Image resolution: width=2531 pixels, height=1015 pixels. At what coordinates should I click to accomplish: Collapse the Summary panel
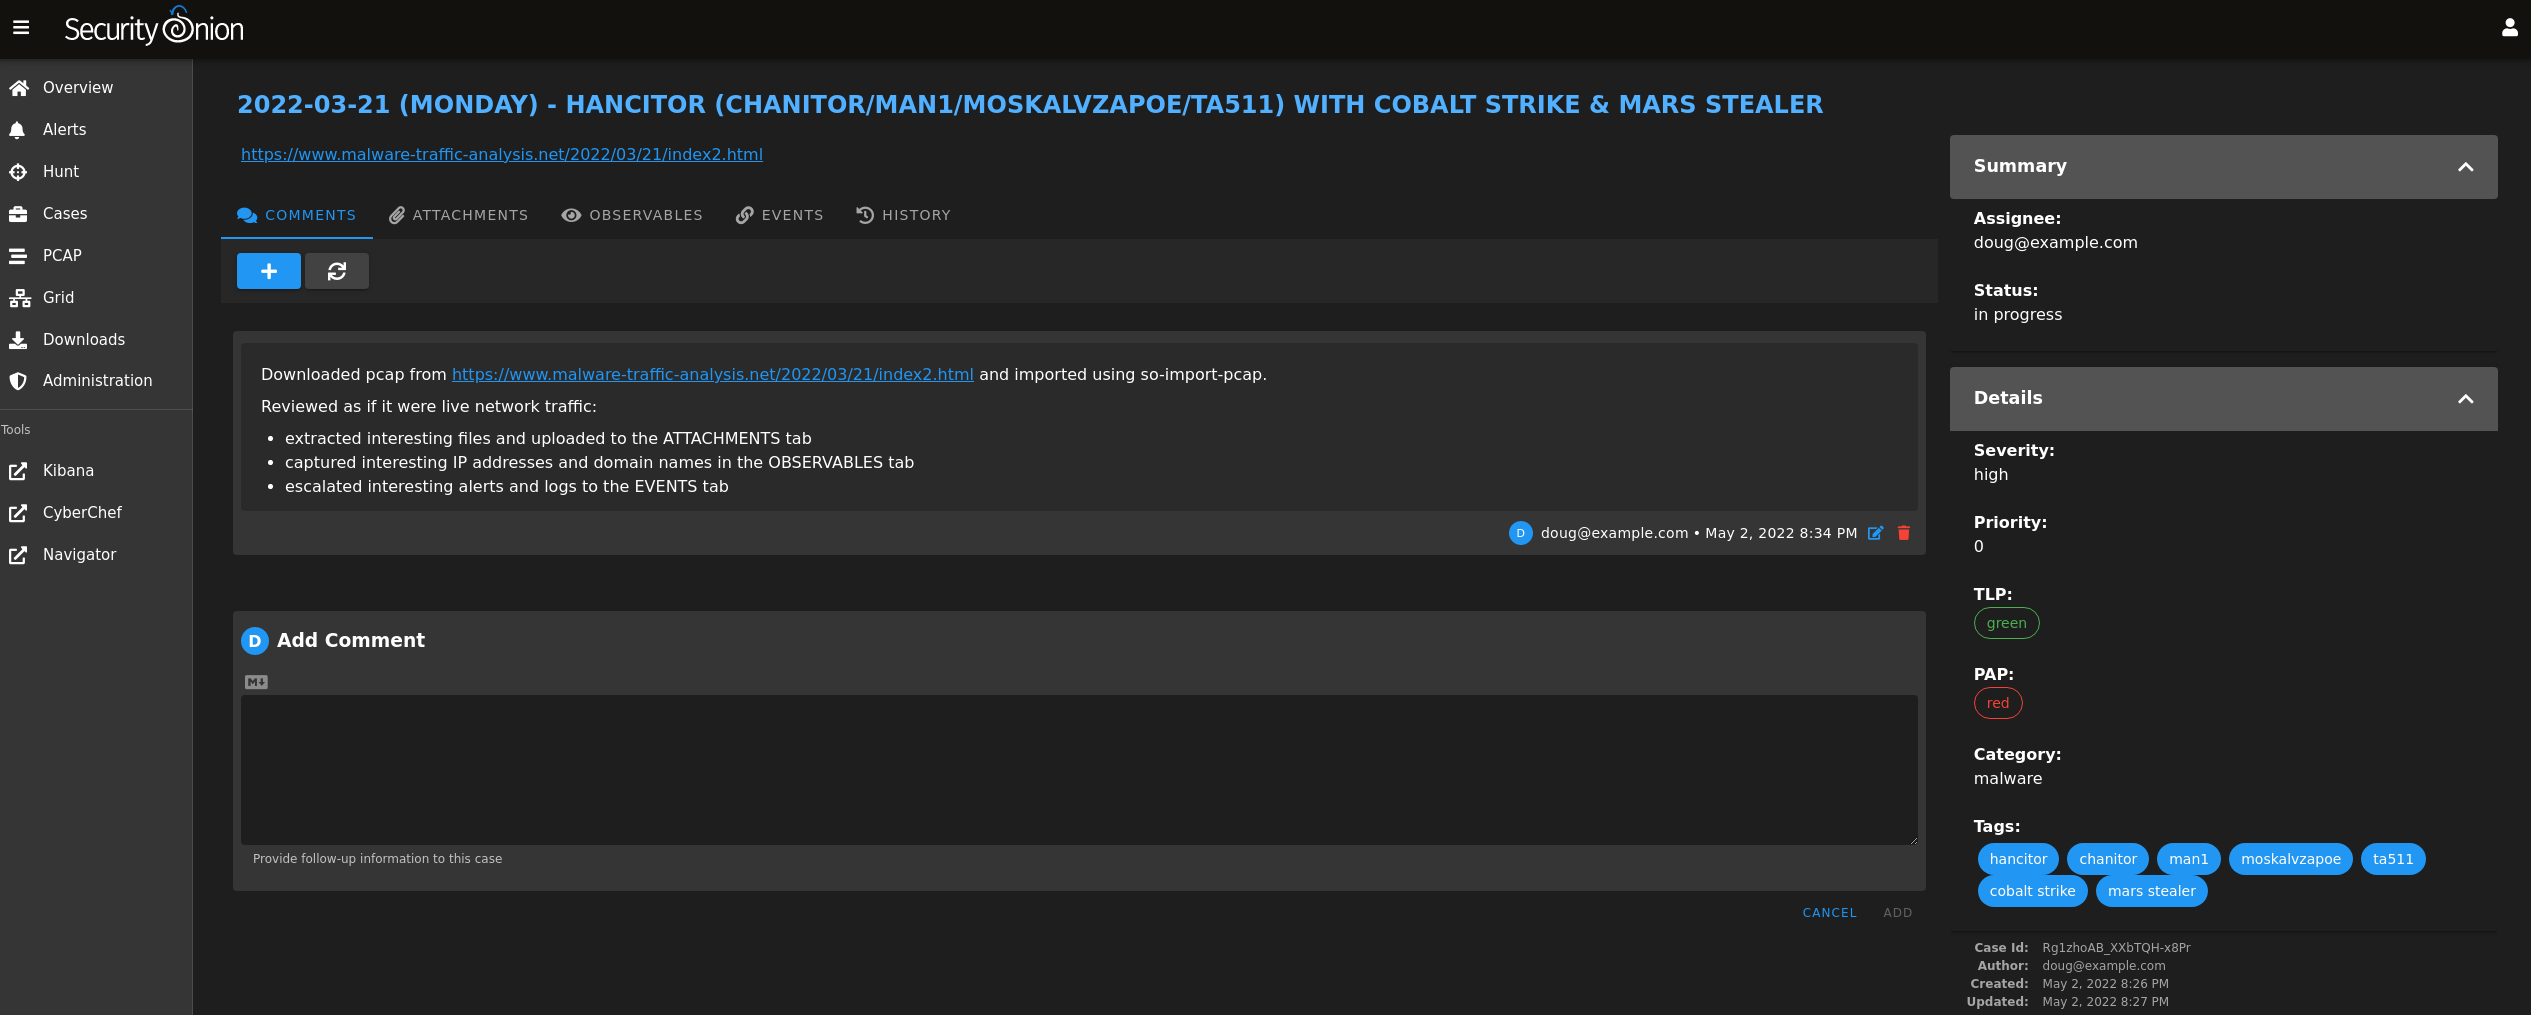coord(2466,167)
